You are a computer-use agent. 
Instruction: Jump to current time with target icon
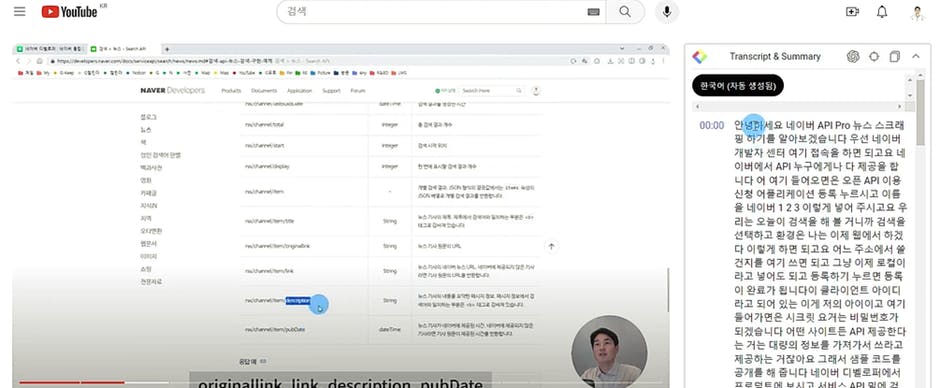click(874, 56)
